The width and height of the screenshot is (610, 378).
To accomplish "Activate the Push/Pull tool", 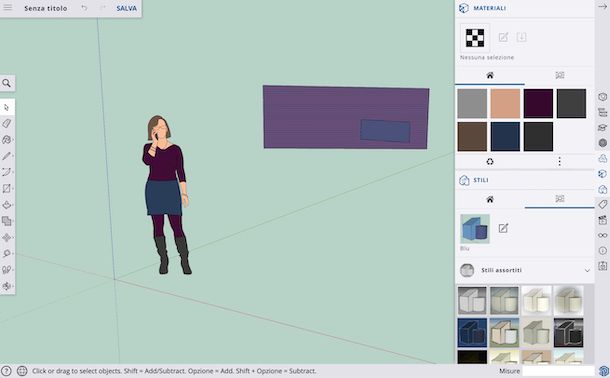I will [7, 205].
